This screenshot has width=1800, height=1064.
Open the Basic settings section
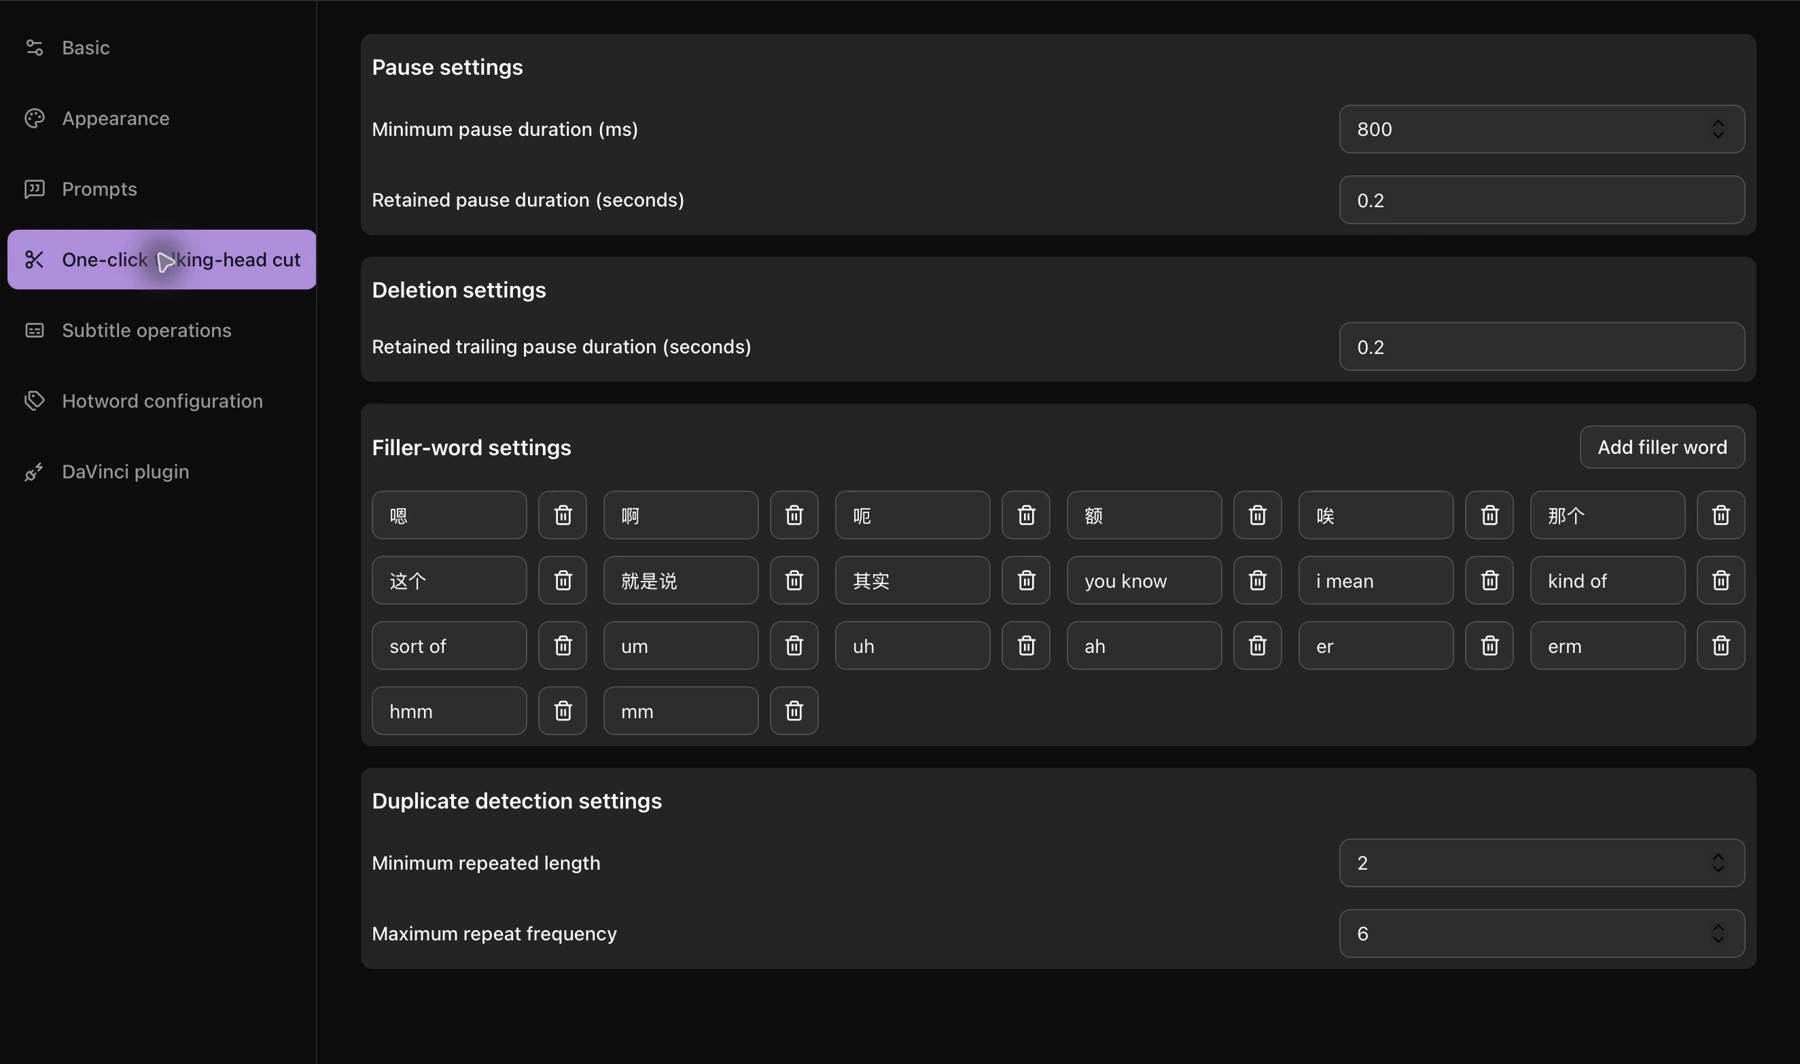[x=161, y=47]
